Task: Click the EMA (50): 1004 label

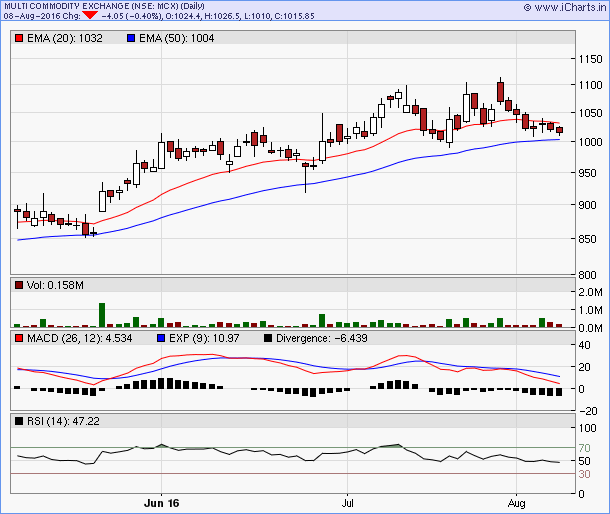Action: pos(177,38)
